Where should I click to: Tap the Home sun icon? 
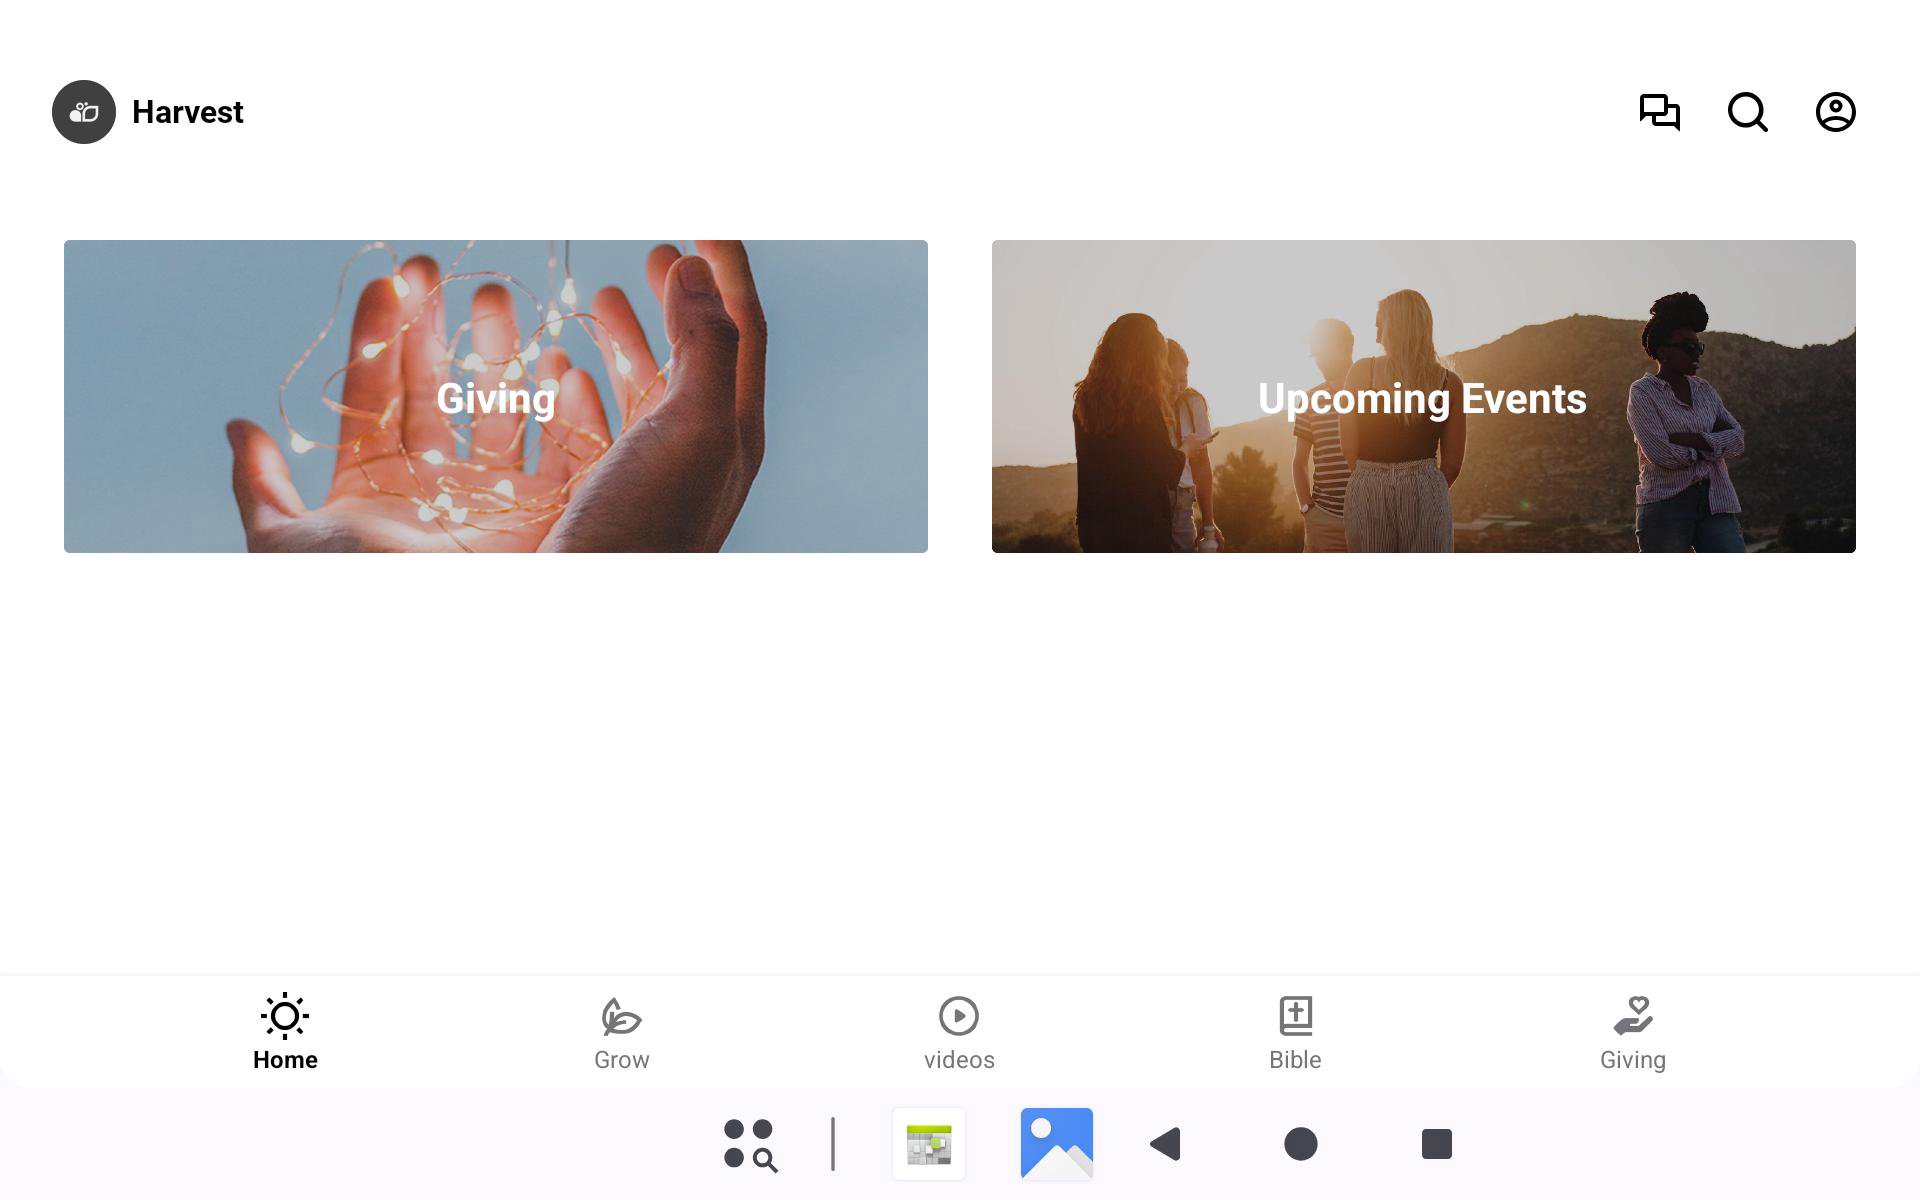[285, 1016]
